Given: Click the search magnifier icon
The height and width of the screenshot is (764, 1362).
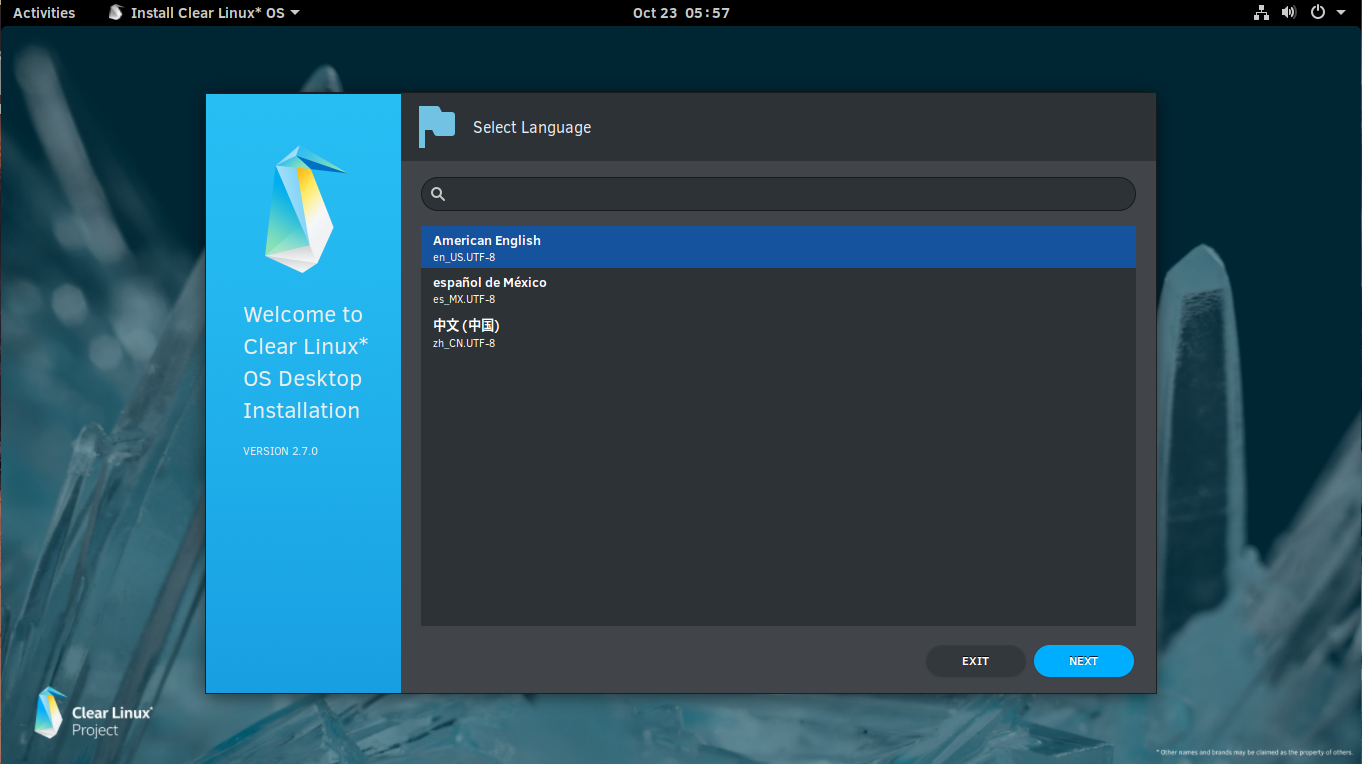Looking at the screenshot, I should (x=438, y=194).
